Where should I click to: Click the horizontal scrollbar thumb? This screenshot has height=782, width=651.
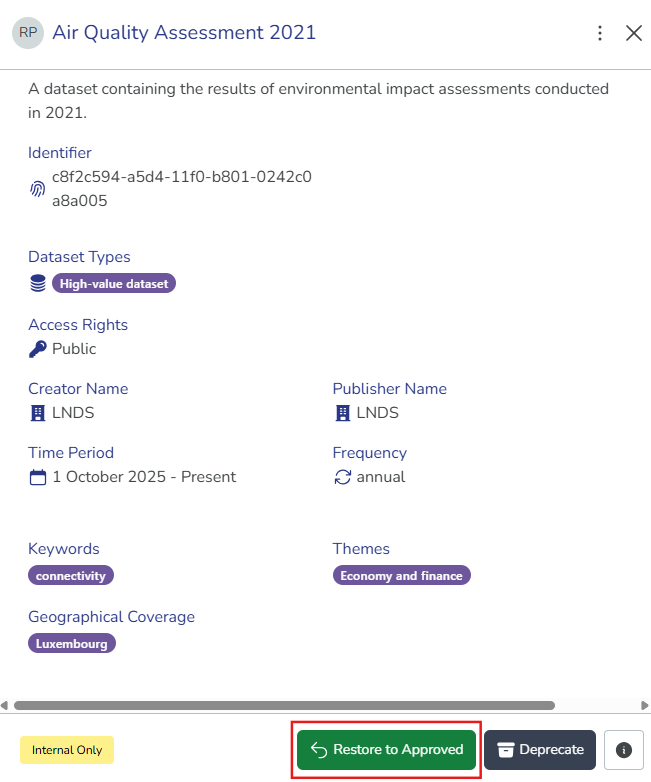click(284, 705)
